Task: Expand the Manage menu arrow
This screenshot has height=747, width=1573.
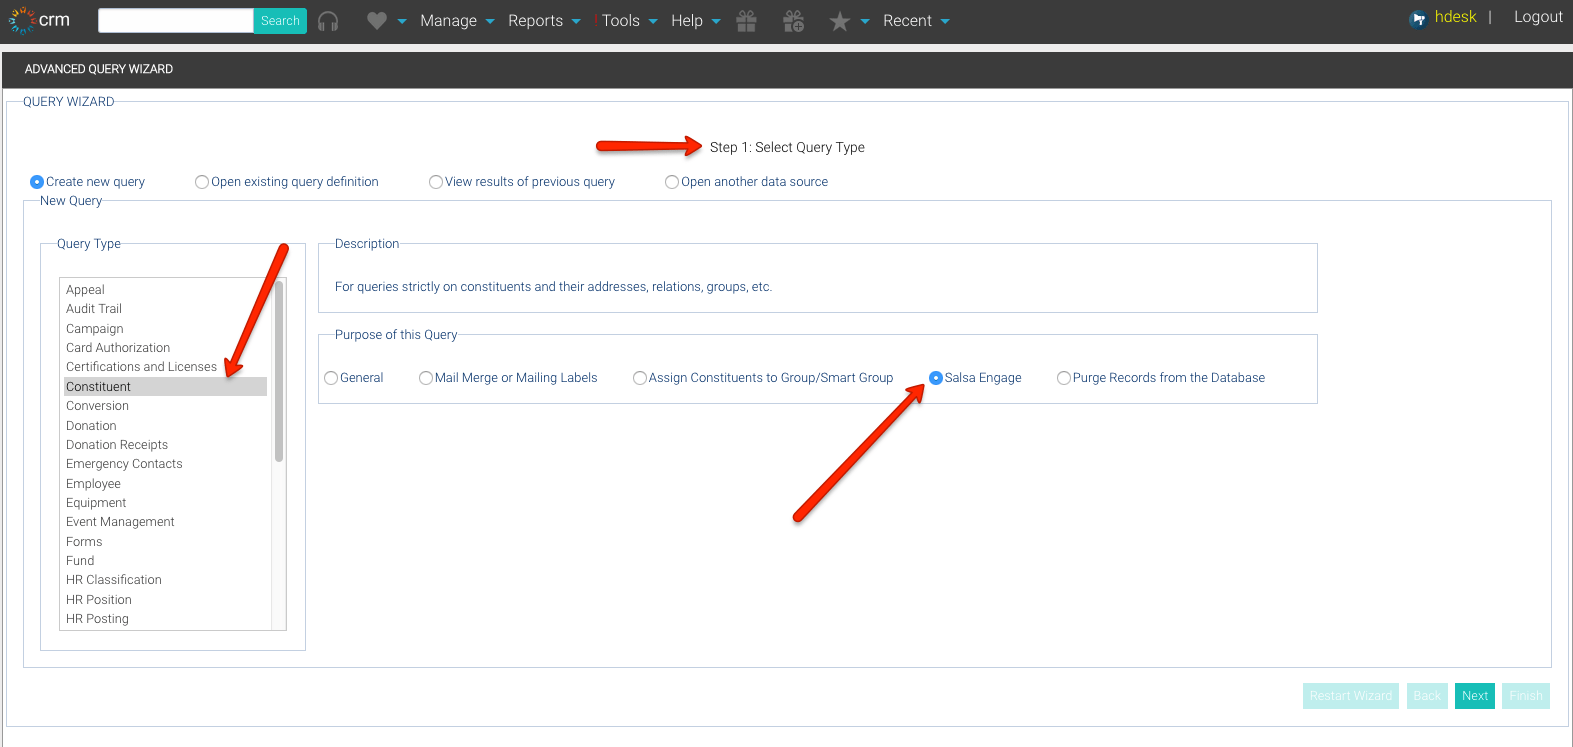Action: [x=490, y=21]
